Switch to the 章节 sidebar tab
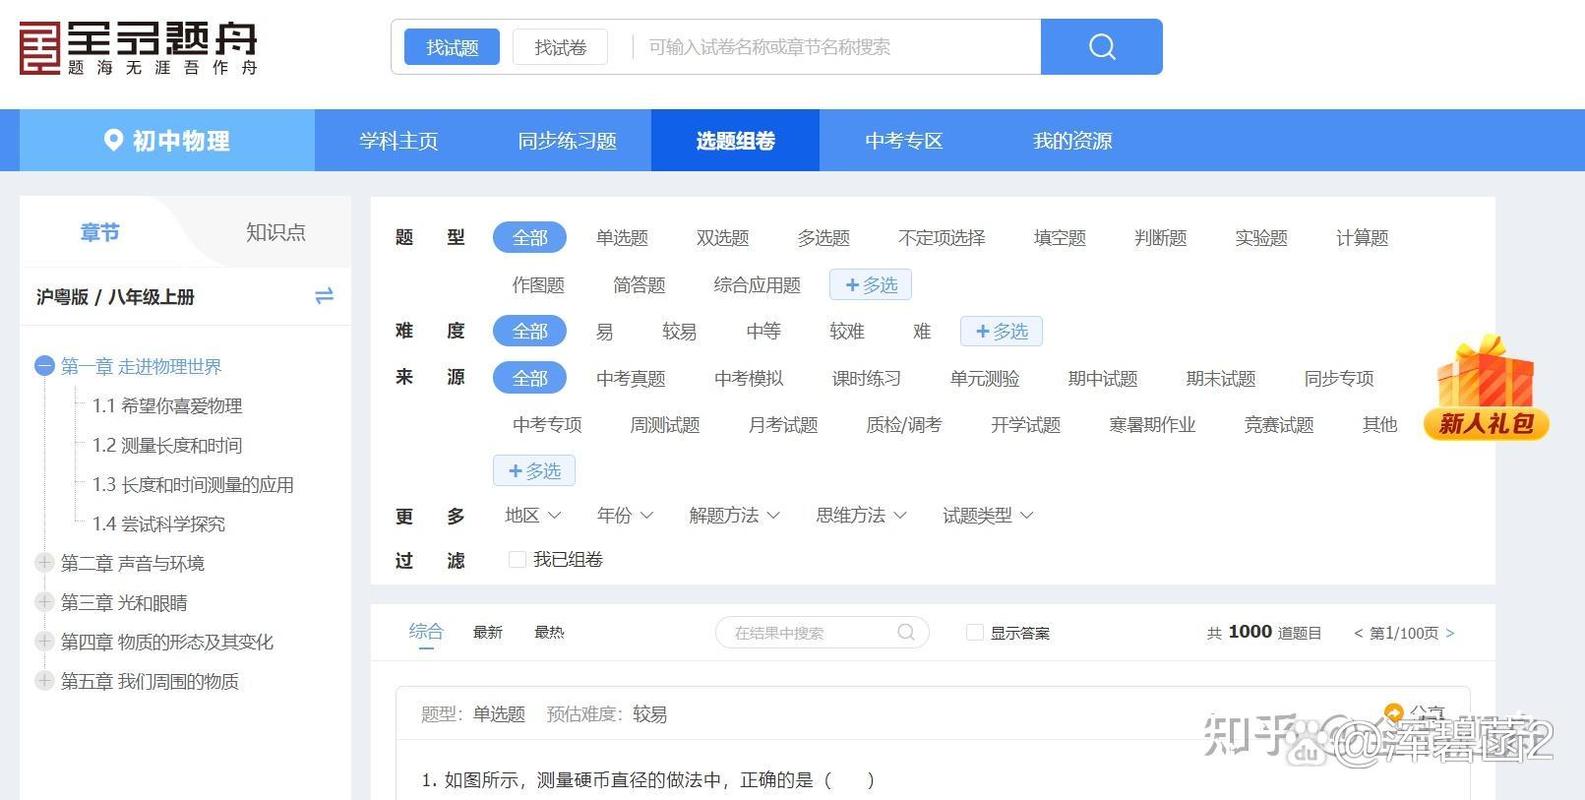Viewport: 1585px width, 800px height. [100, 232]
